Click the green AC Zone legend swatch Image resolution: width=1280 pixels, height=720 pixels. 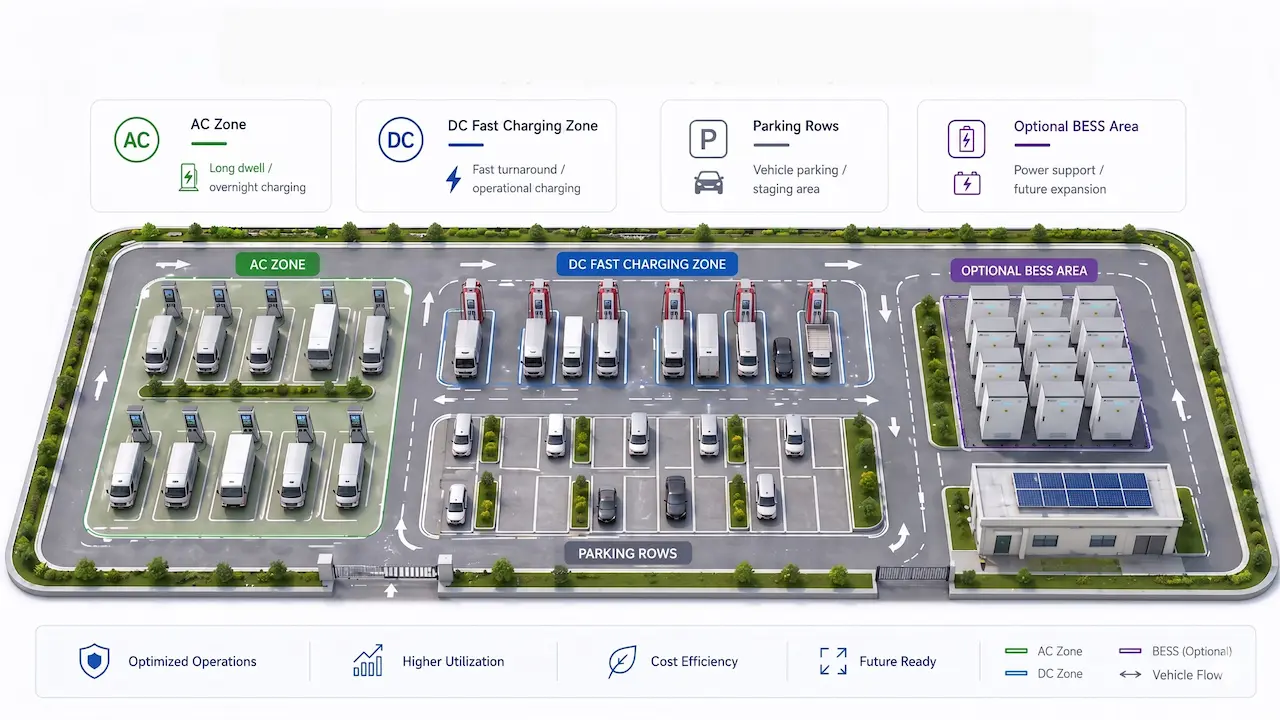click(1016, 651)
